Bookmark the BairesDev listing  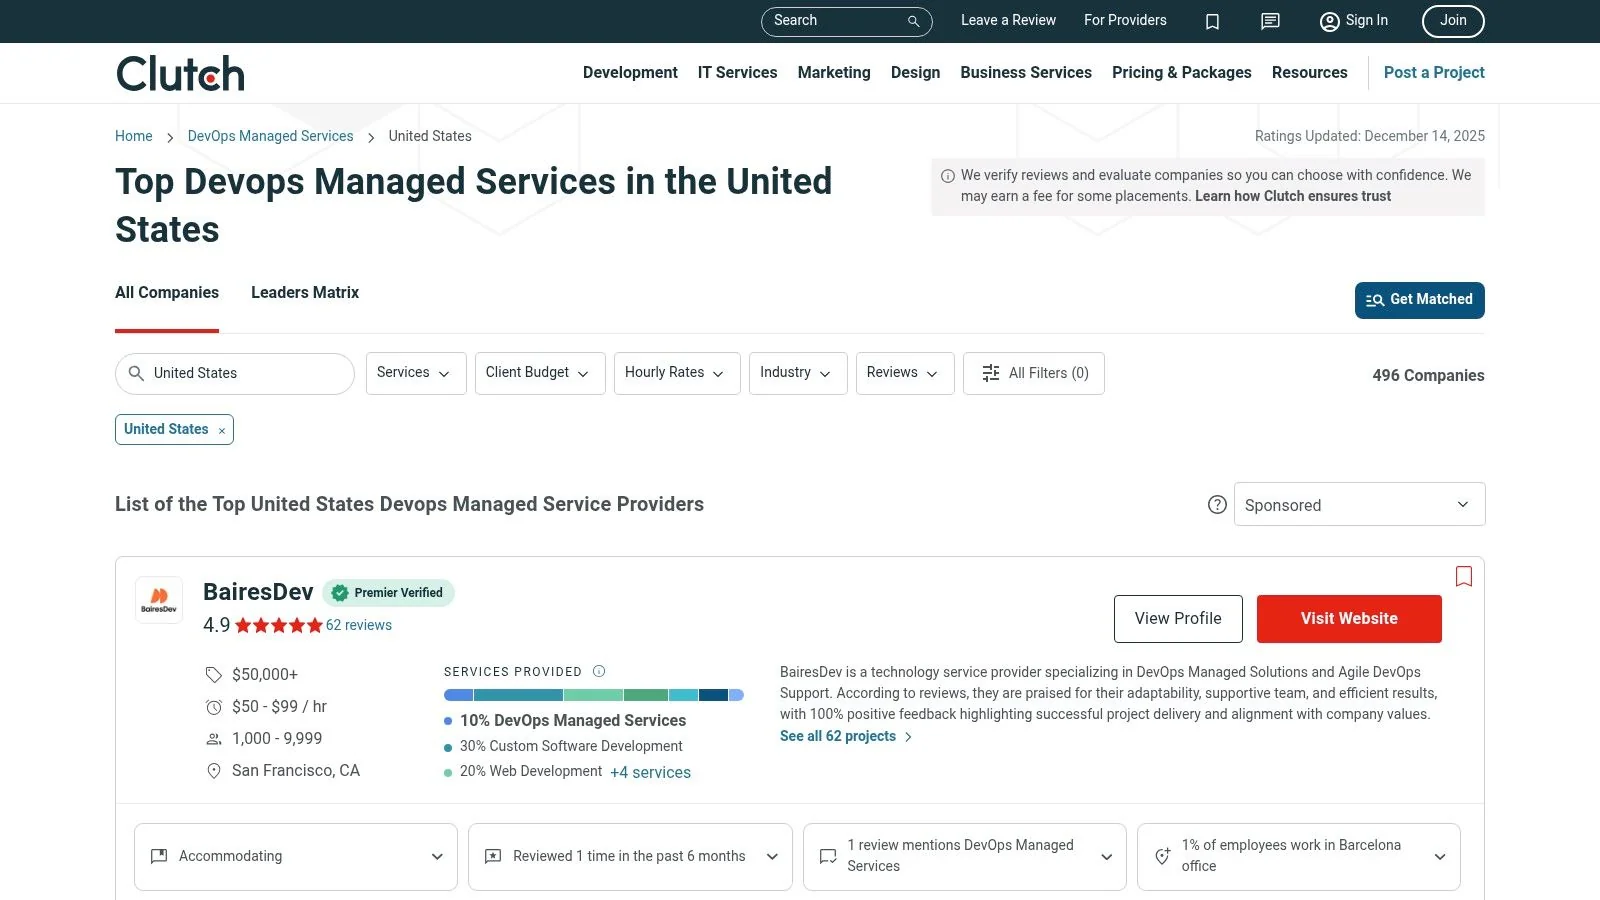(1463, 577)
